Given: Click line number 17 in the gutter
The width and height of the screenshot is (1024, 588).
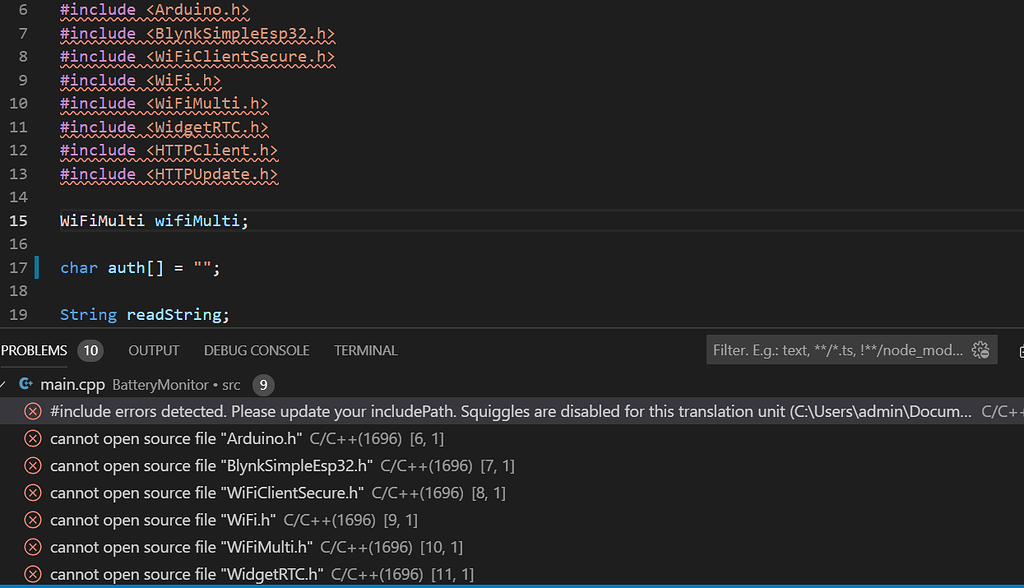Looking at the screenshot, I should [x=18, y=268].
